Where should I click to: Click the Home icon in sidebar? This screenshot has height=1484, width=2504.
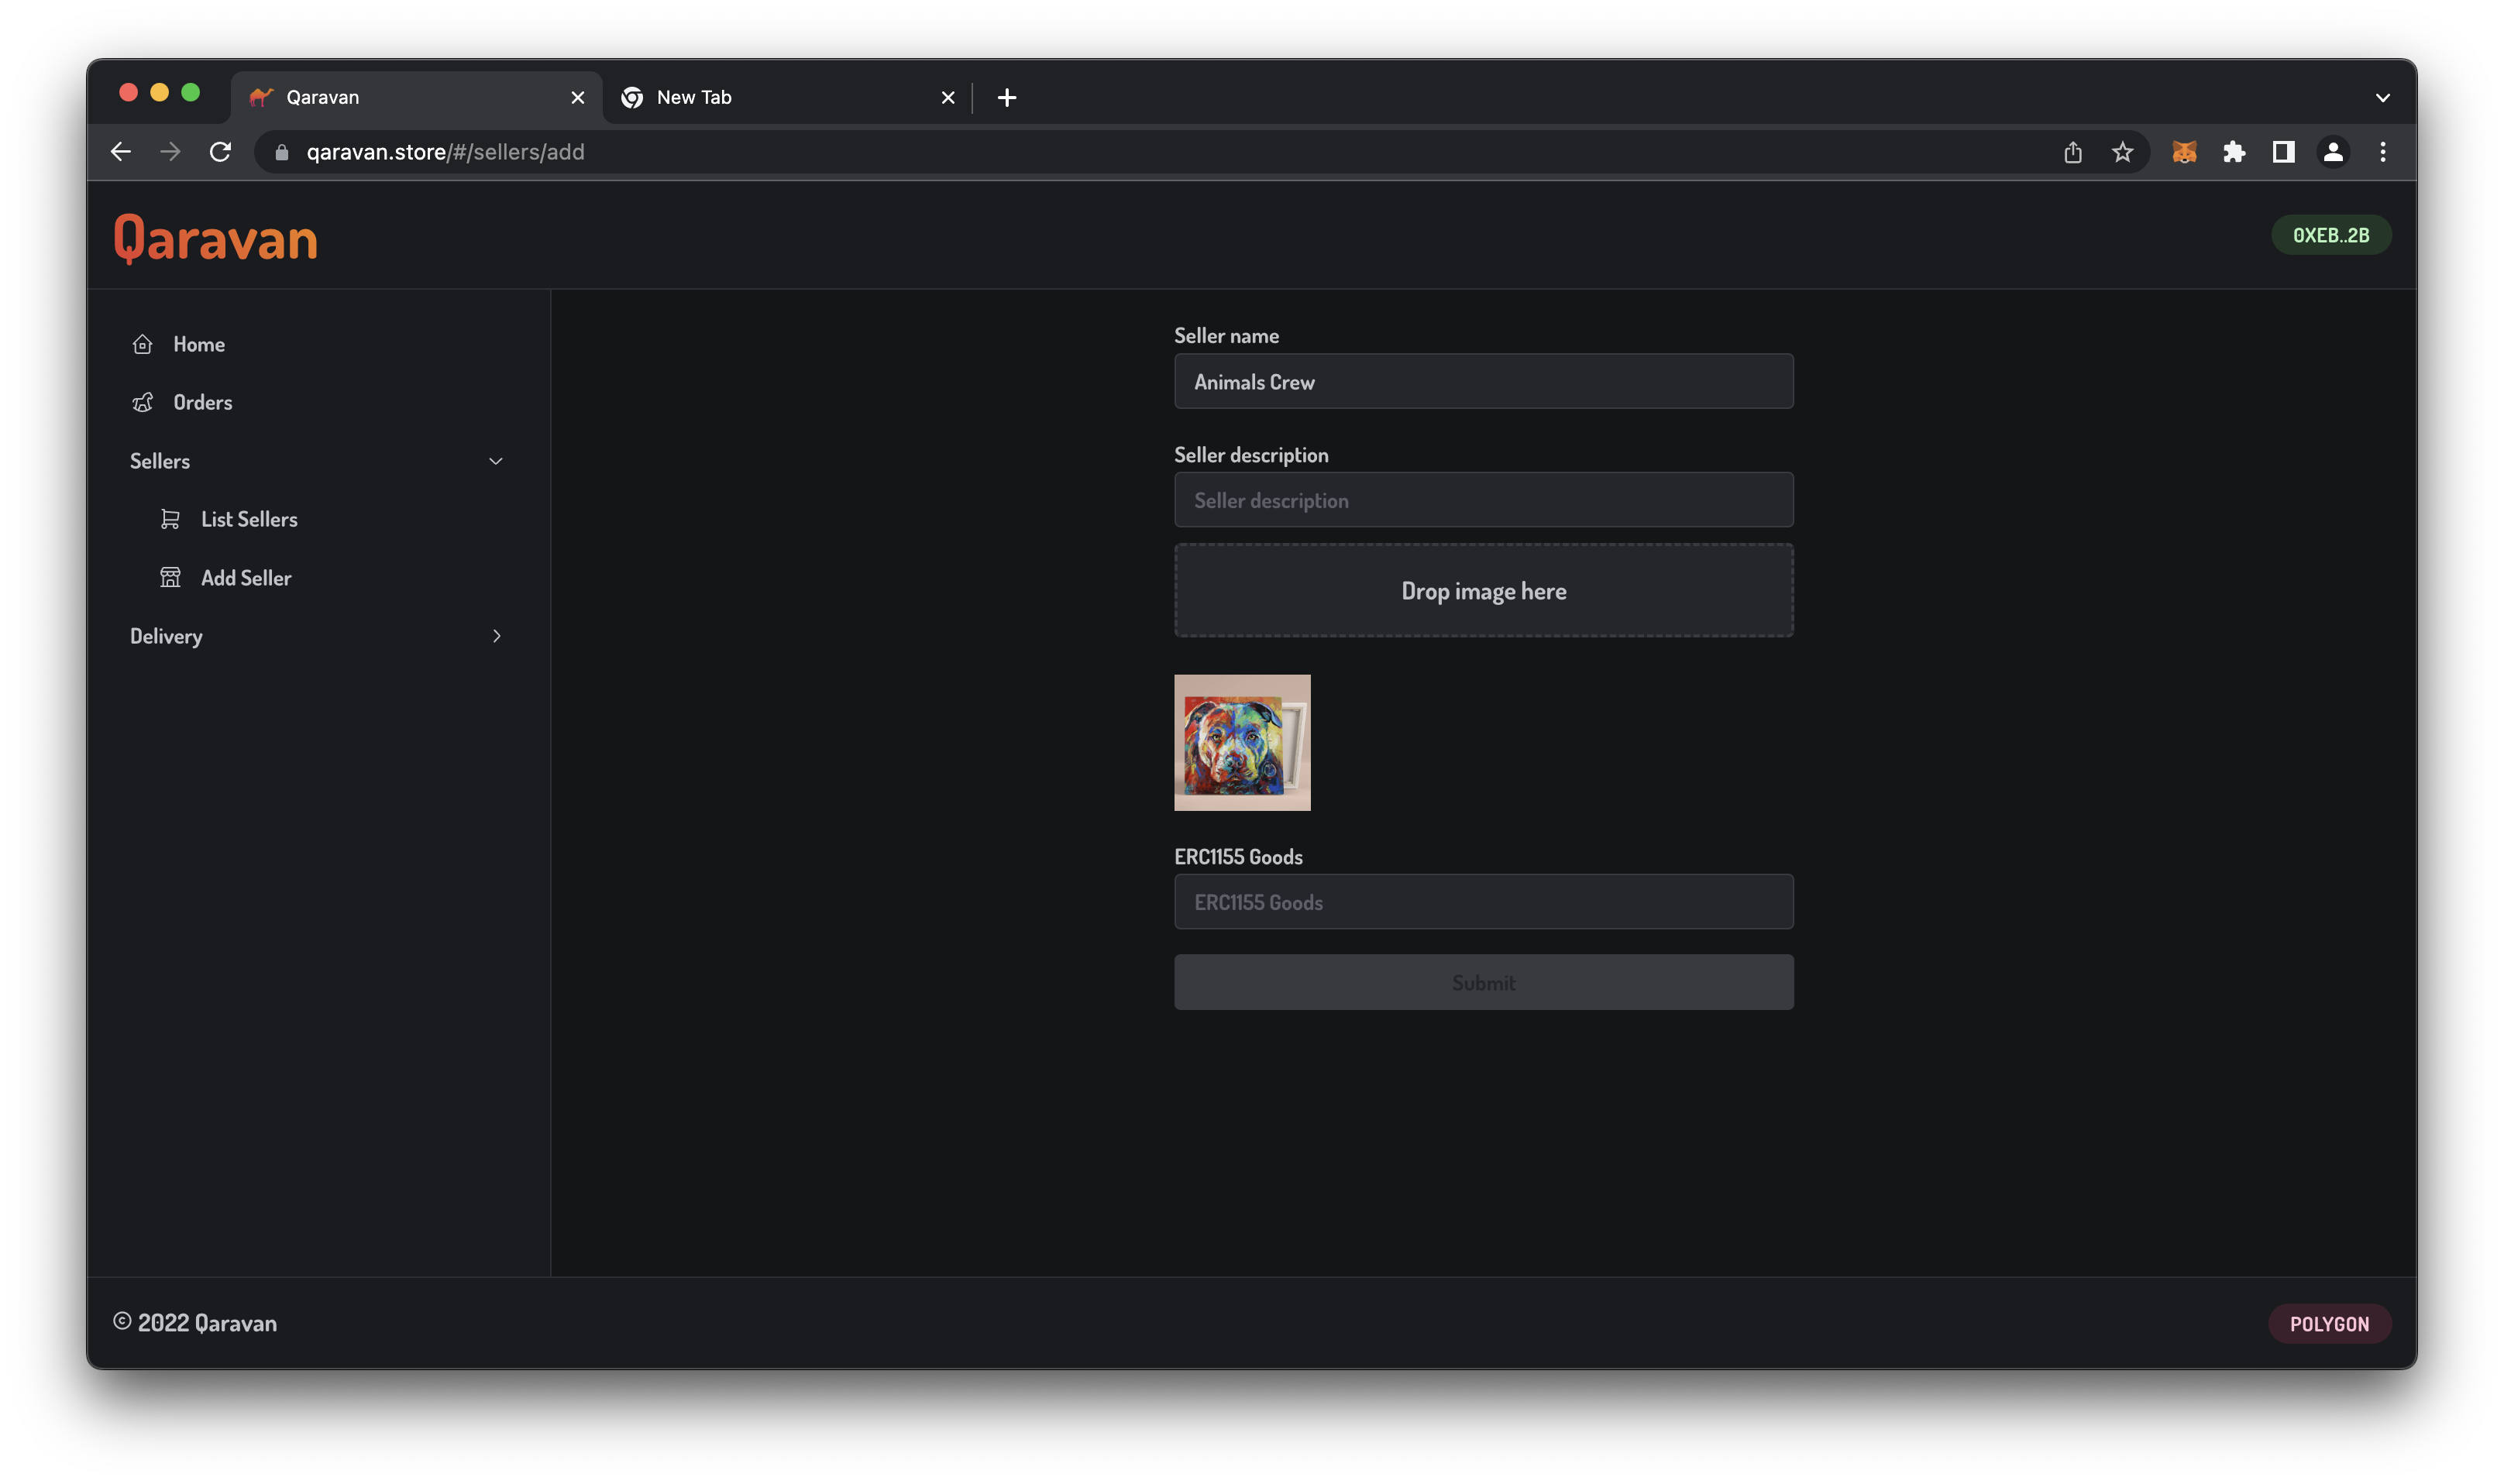click(142, 344)
